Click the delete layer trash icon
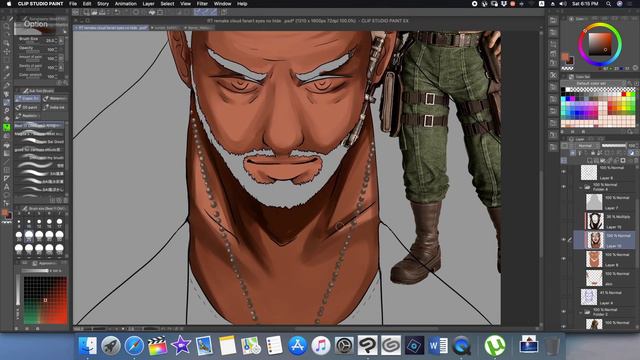 click(x=636, y=160)
